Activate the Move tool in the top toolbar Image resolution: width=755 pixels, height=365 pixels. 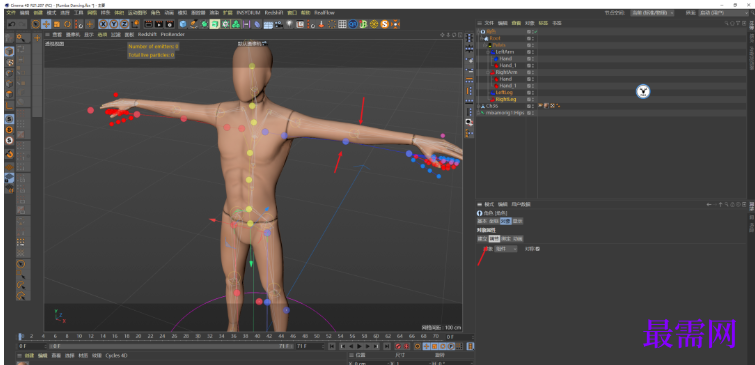(46, 24)
